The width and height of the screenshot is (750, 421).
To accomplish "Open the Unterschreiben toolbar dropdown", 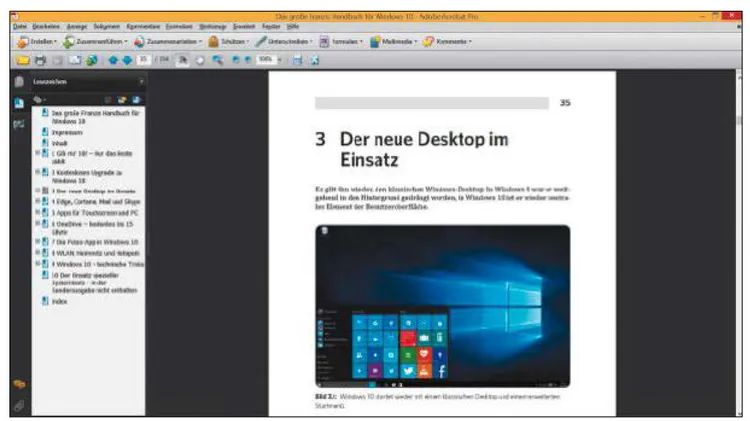I will [x=284, y=42].
